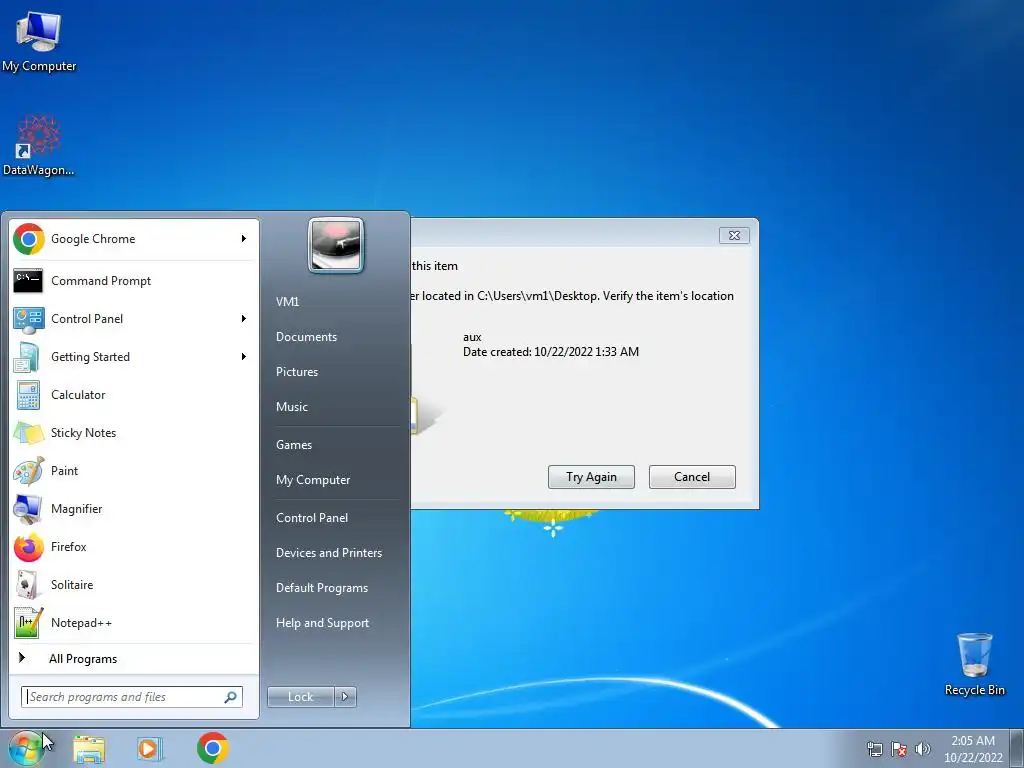Viewport: 1024px width, 768px height.
Task: Open Getting Started entry icon
Action: (x=29, y=357)
